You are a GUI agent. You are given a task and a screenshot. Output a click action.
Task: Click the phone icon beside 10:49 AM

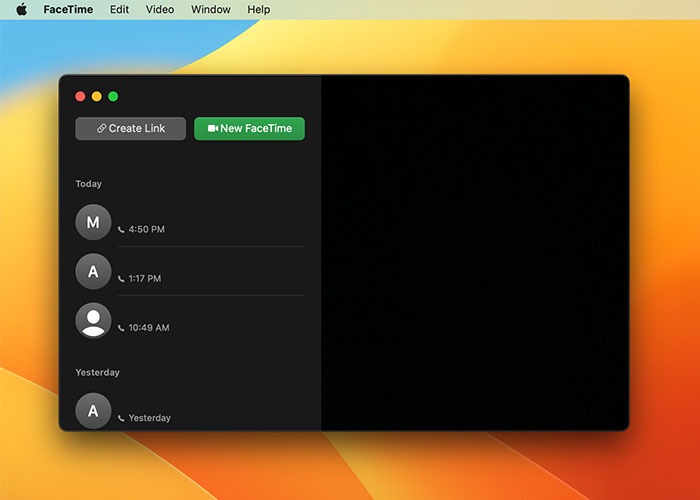tap(121, 328)
